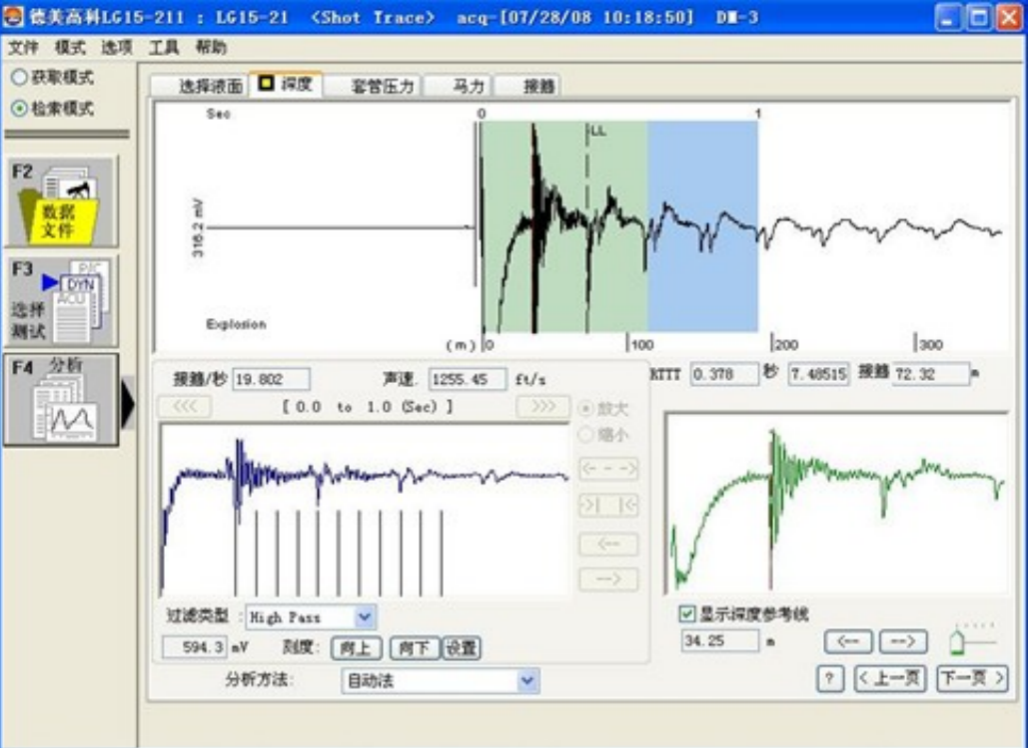This screenshot has height=748, width=1028.
Task: Click the left arrow button under the depth reference checkbox
Action: click(x=848, y=641)
